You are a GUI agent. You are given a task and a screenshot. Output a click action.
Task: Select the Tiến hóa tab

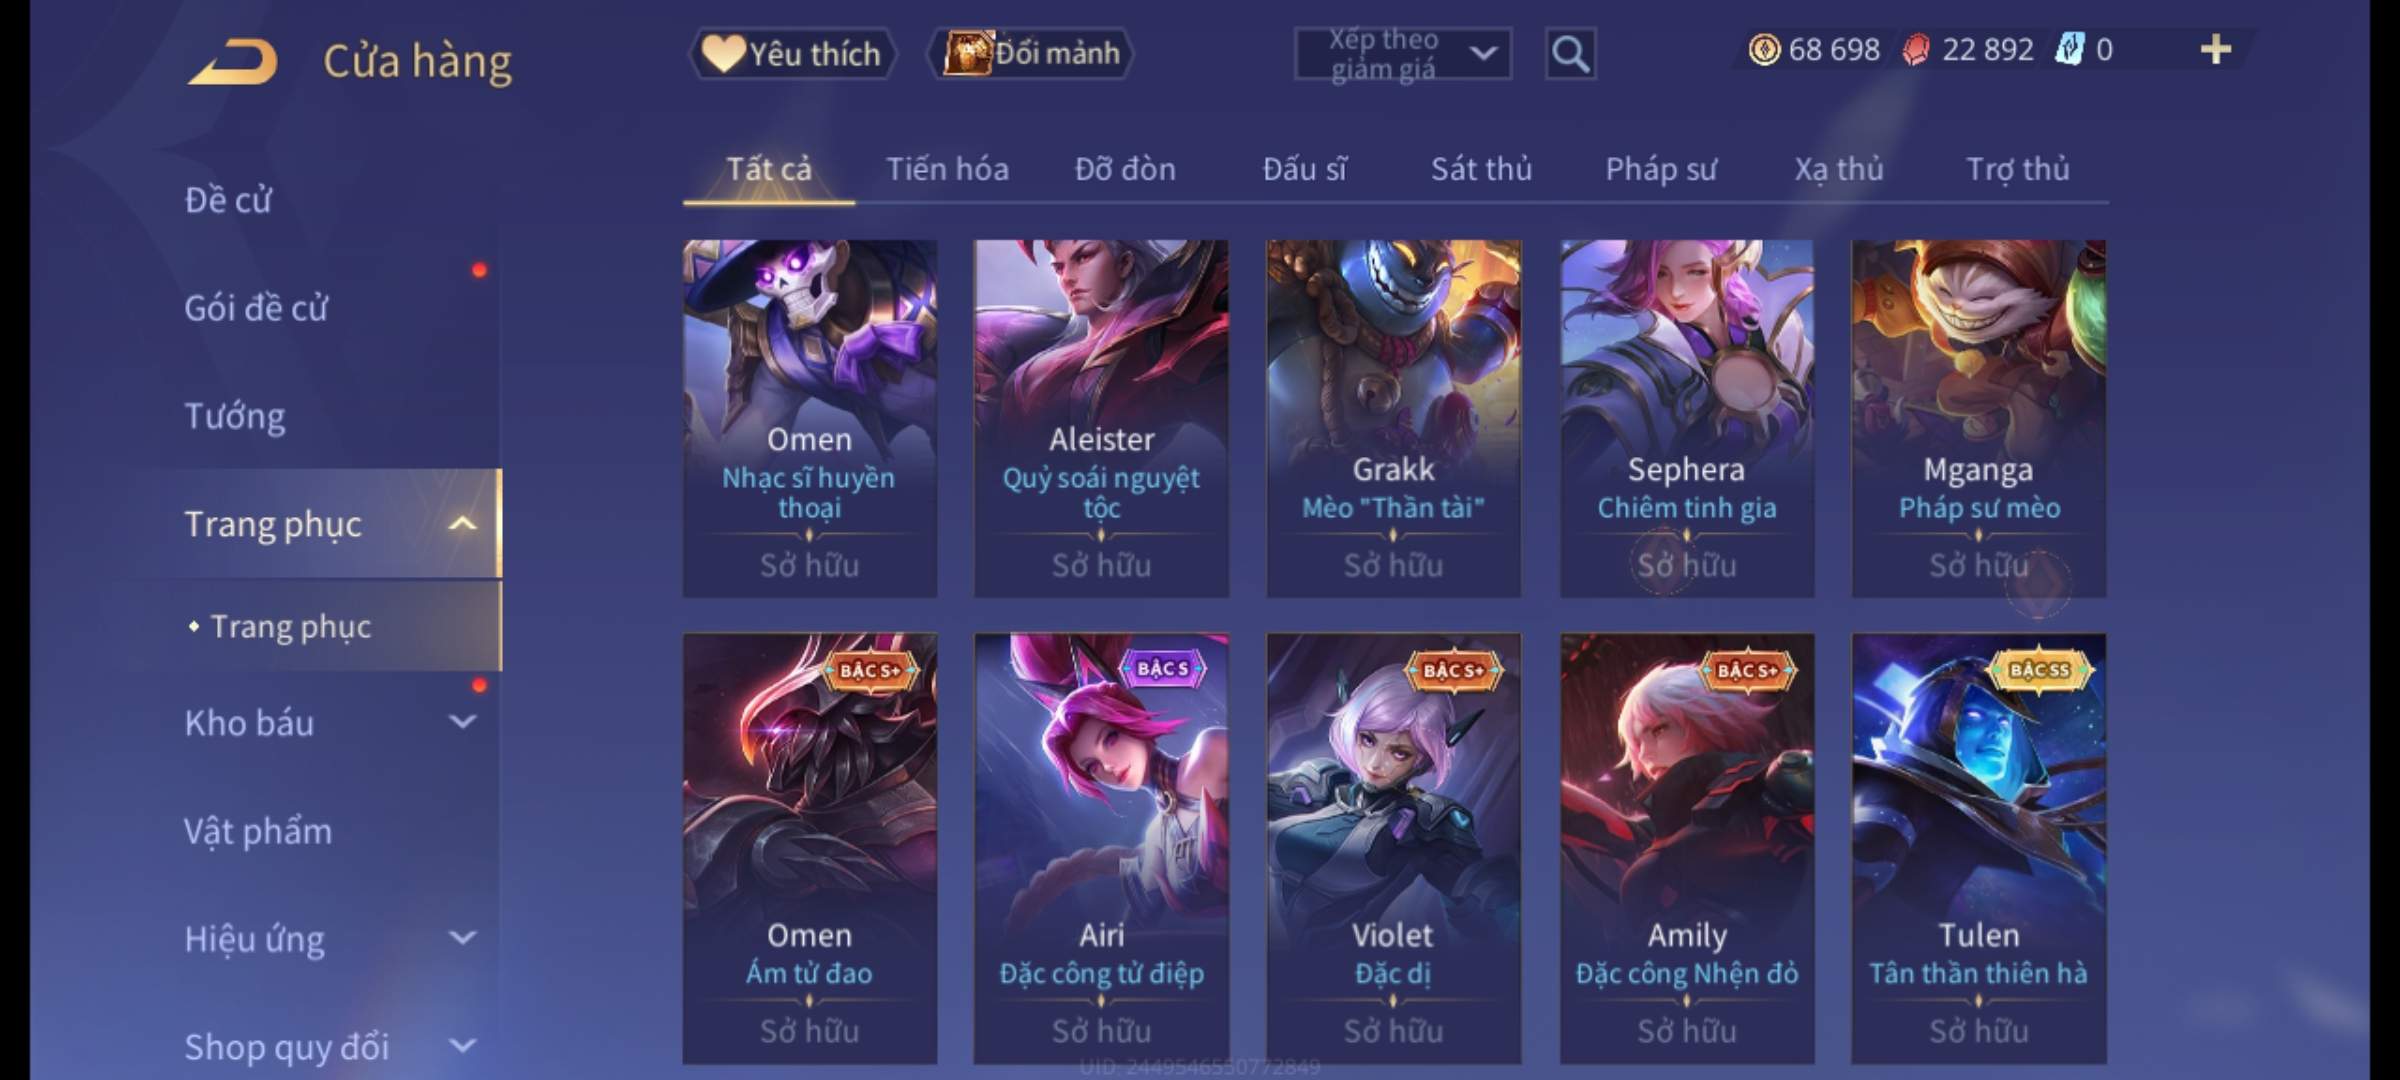point(947,169)
